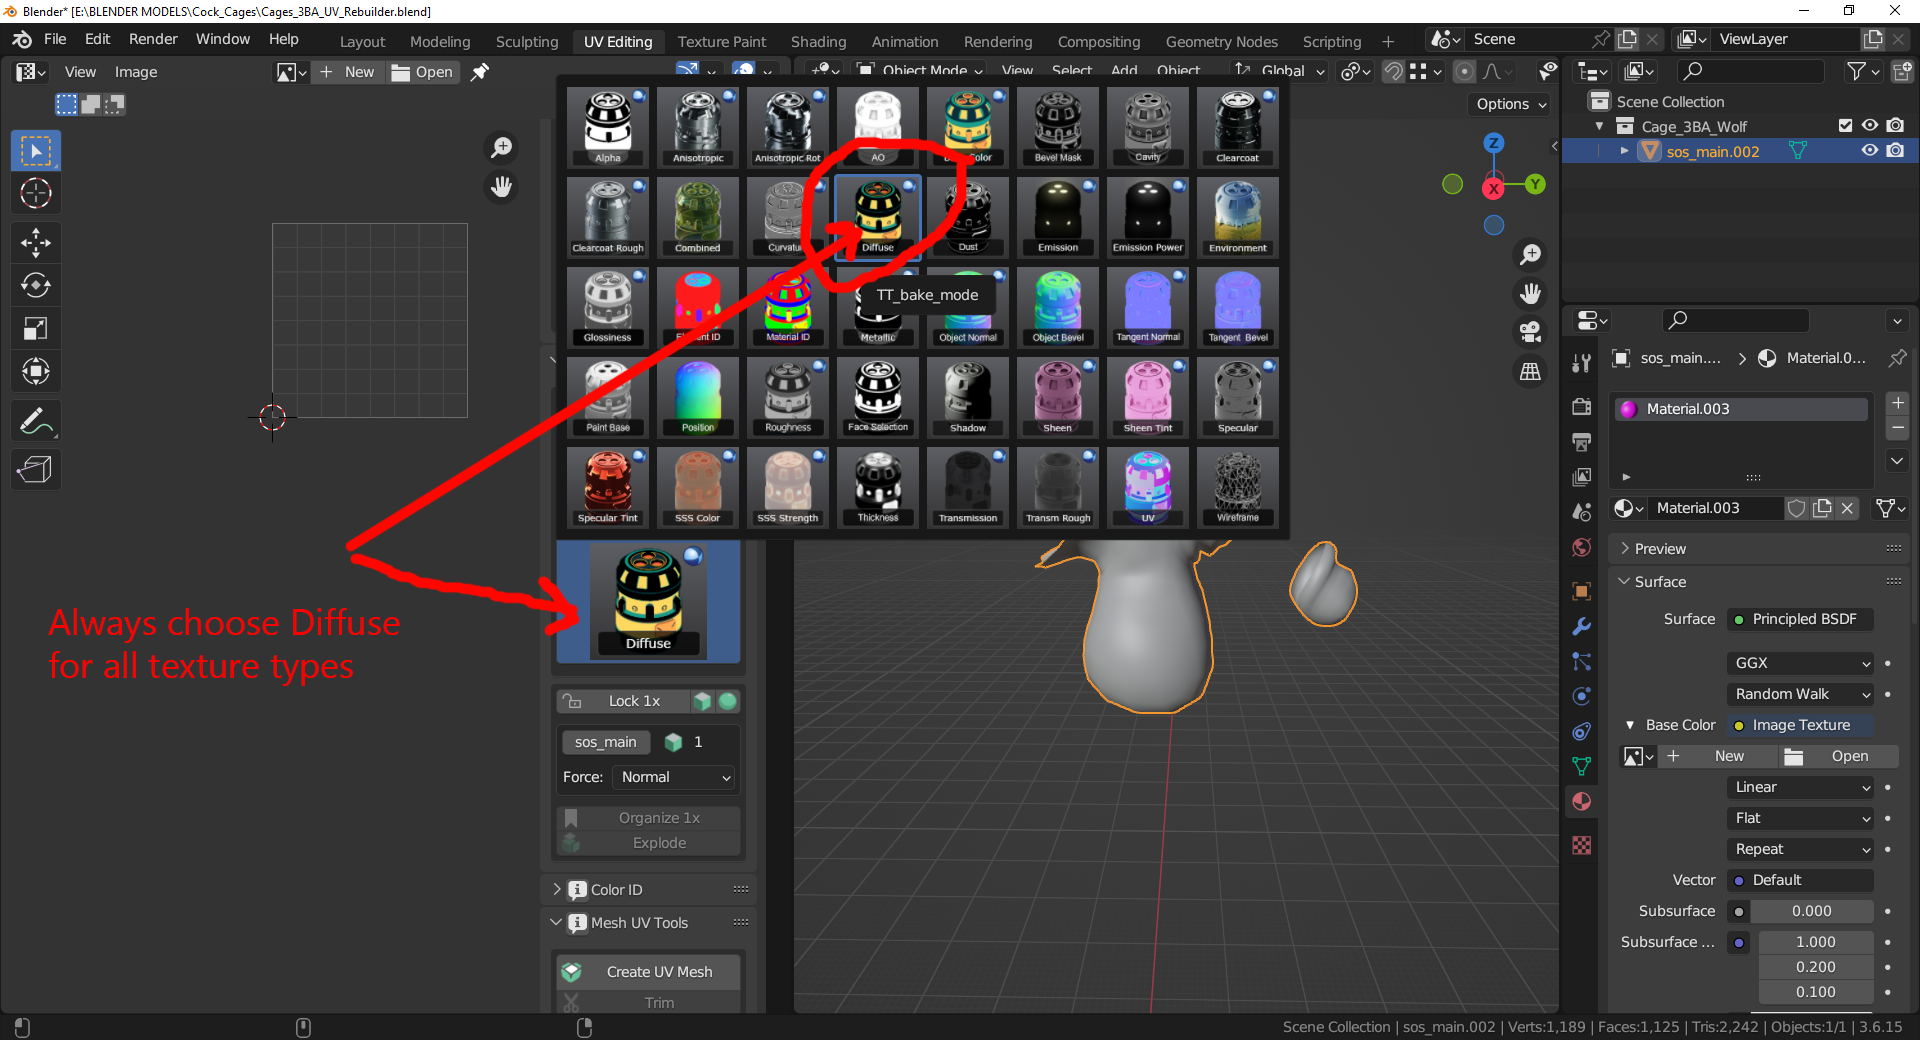Select the Select Box tool in UV editor
The width and height of the screenshot is (1920, 1040).
36,151
